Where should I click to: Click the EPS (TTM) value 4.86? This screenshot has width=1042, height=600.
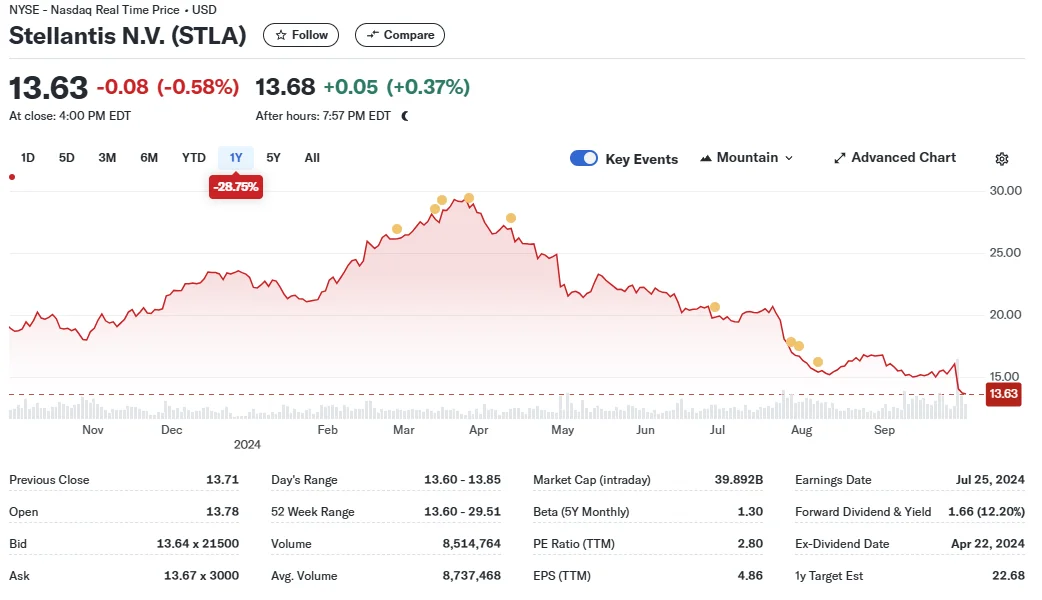[x=750, y=575]
